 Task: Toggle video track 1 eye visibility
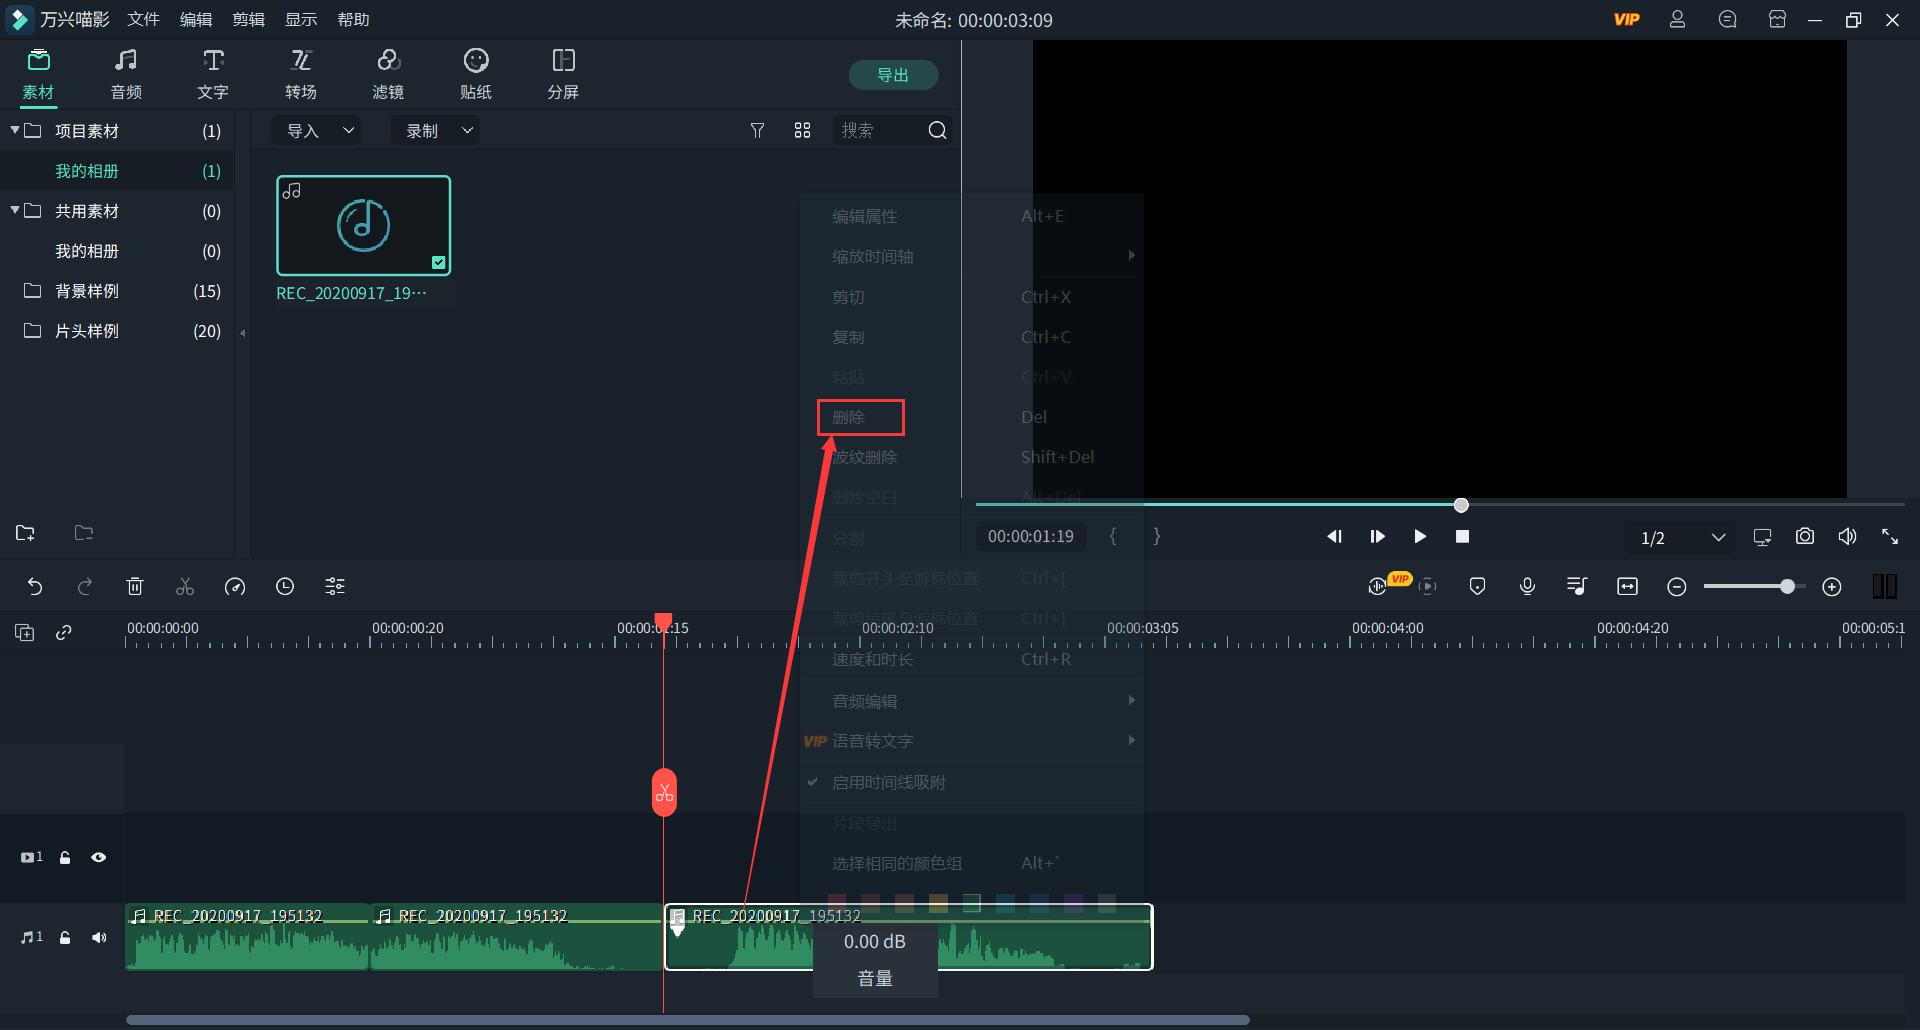coord(98,858)
